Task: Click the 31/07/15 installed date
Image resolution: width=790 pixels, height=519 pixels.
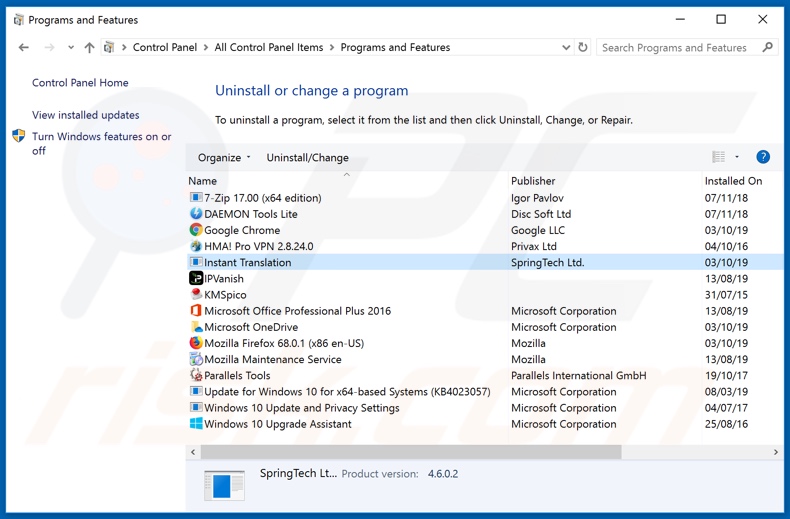Action: [x=726, y=294]
